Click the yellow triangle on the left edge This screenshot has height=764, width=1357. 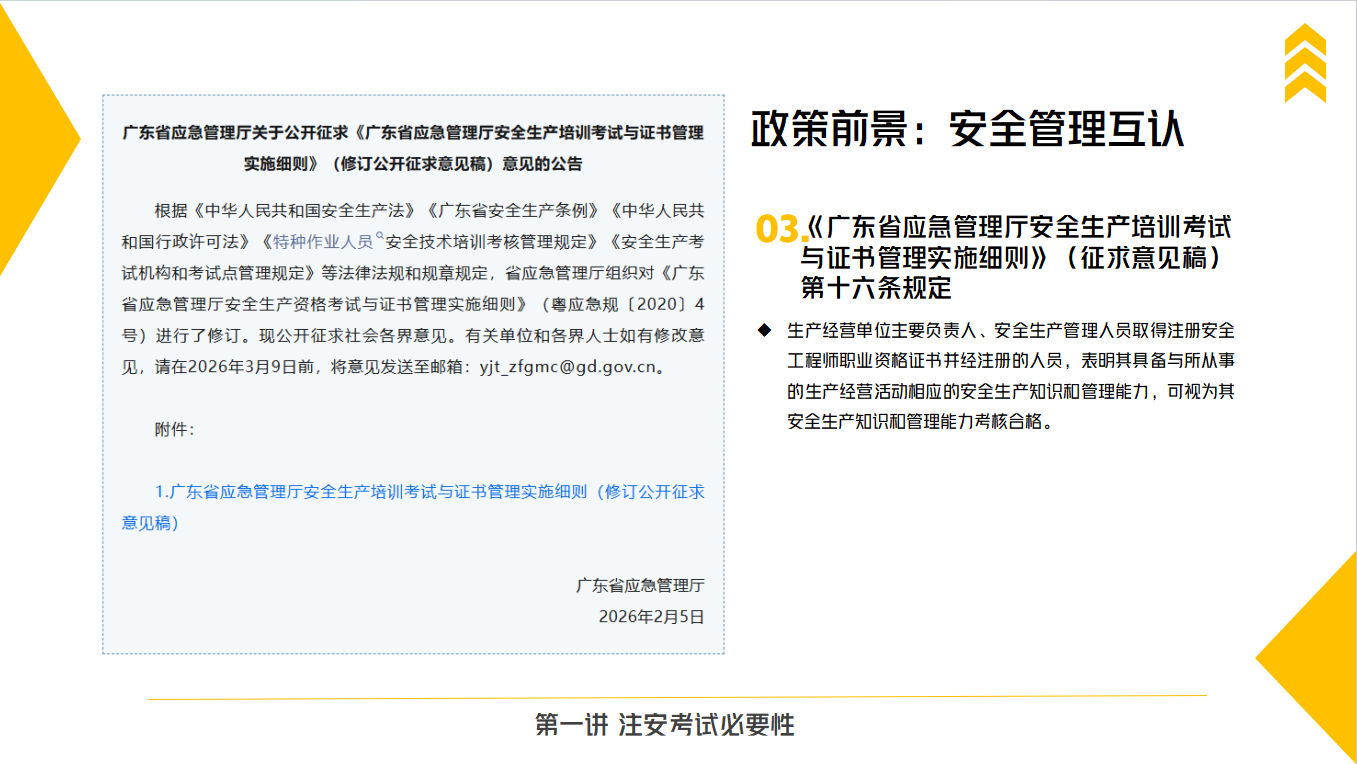(30, 140)
